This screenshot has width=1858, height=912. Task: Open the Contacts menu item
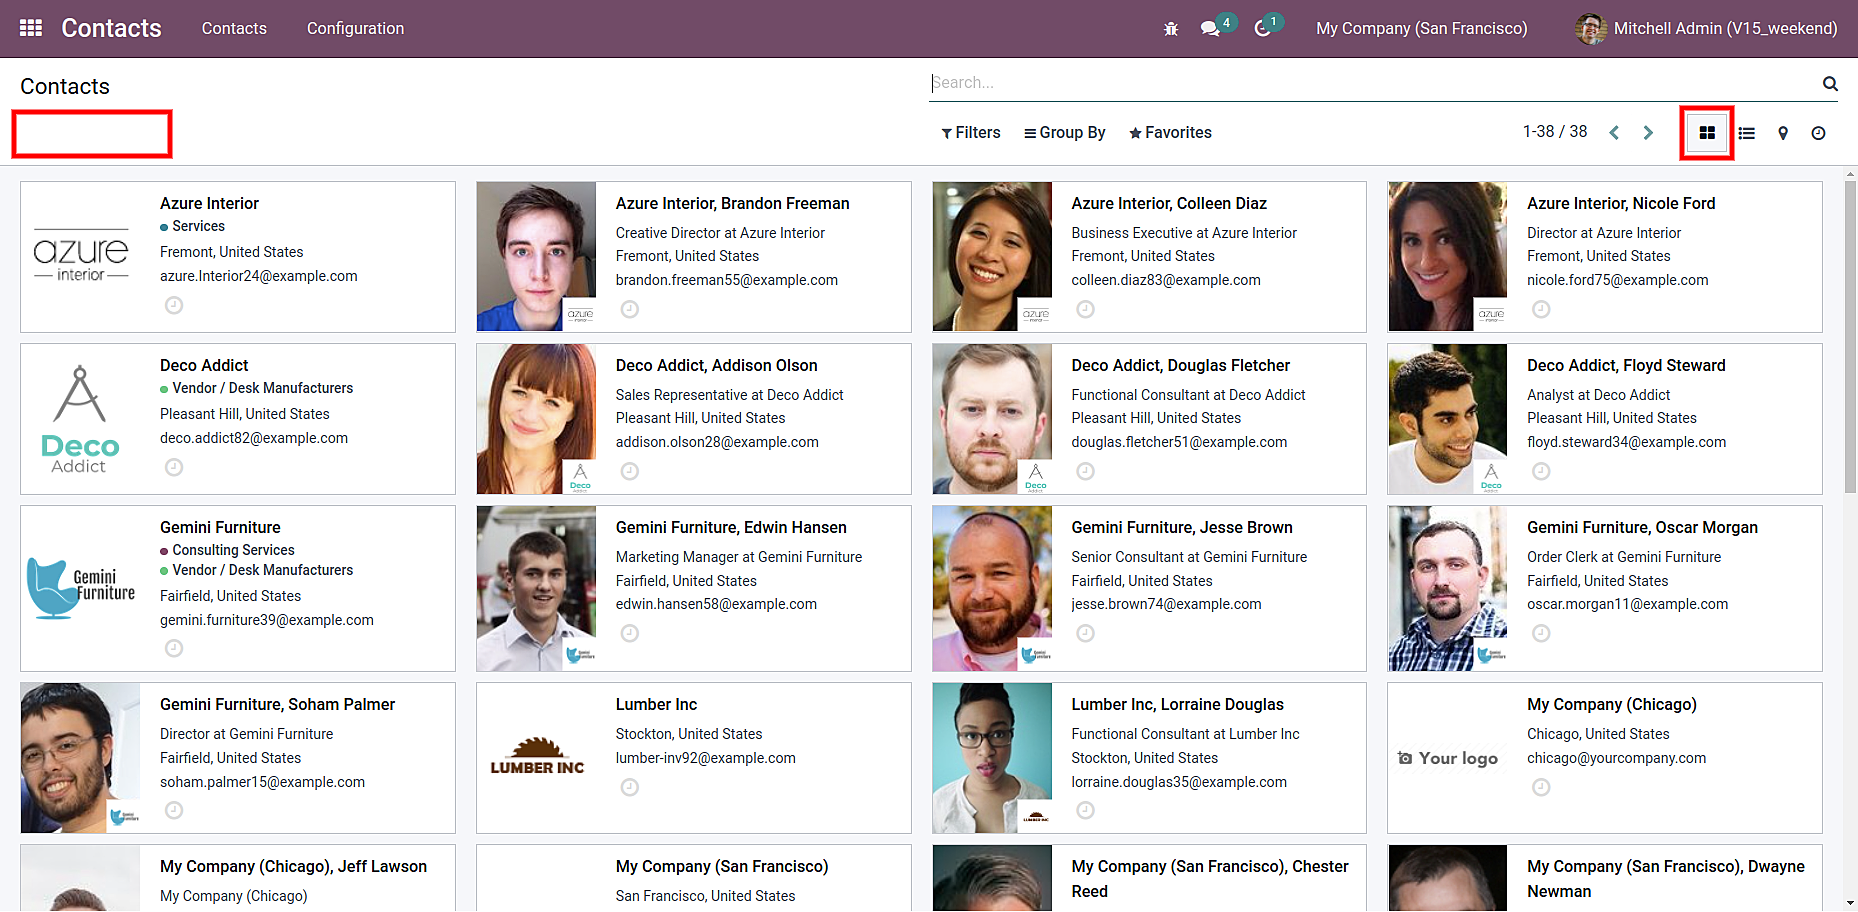coord(234,28)
